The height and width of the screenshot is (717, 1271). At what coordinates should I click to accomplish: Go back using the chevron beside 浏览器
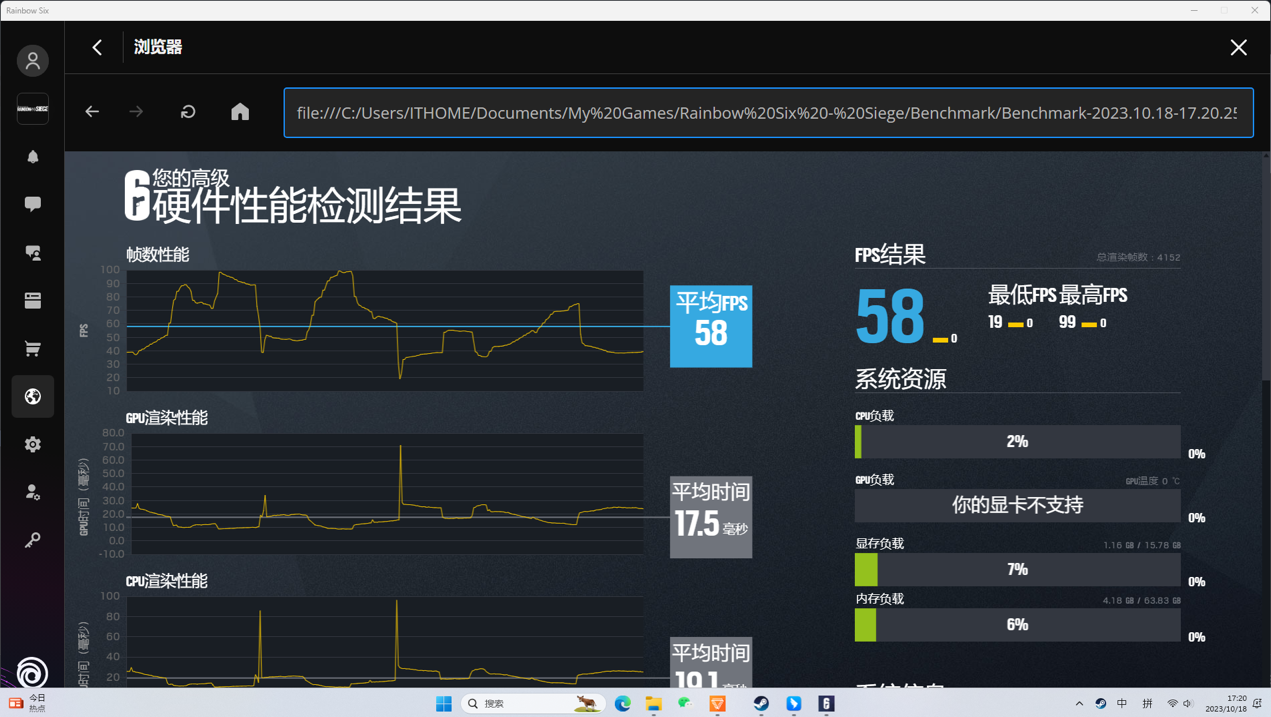pyautogui.click(x=97, y=47)
